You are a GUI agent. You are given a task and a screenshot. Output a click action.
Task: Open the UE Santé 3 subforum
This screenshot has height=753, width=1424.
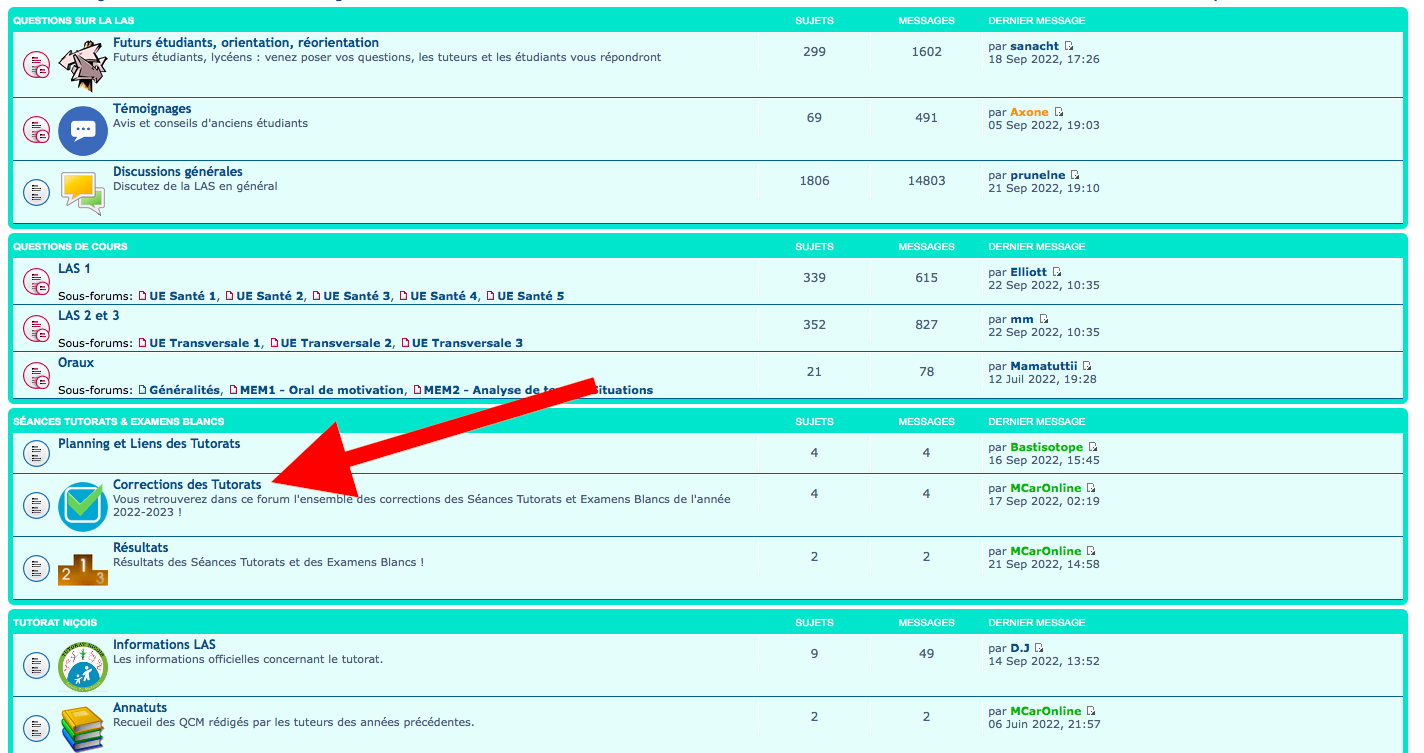pos(356,296)
